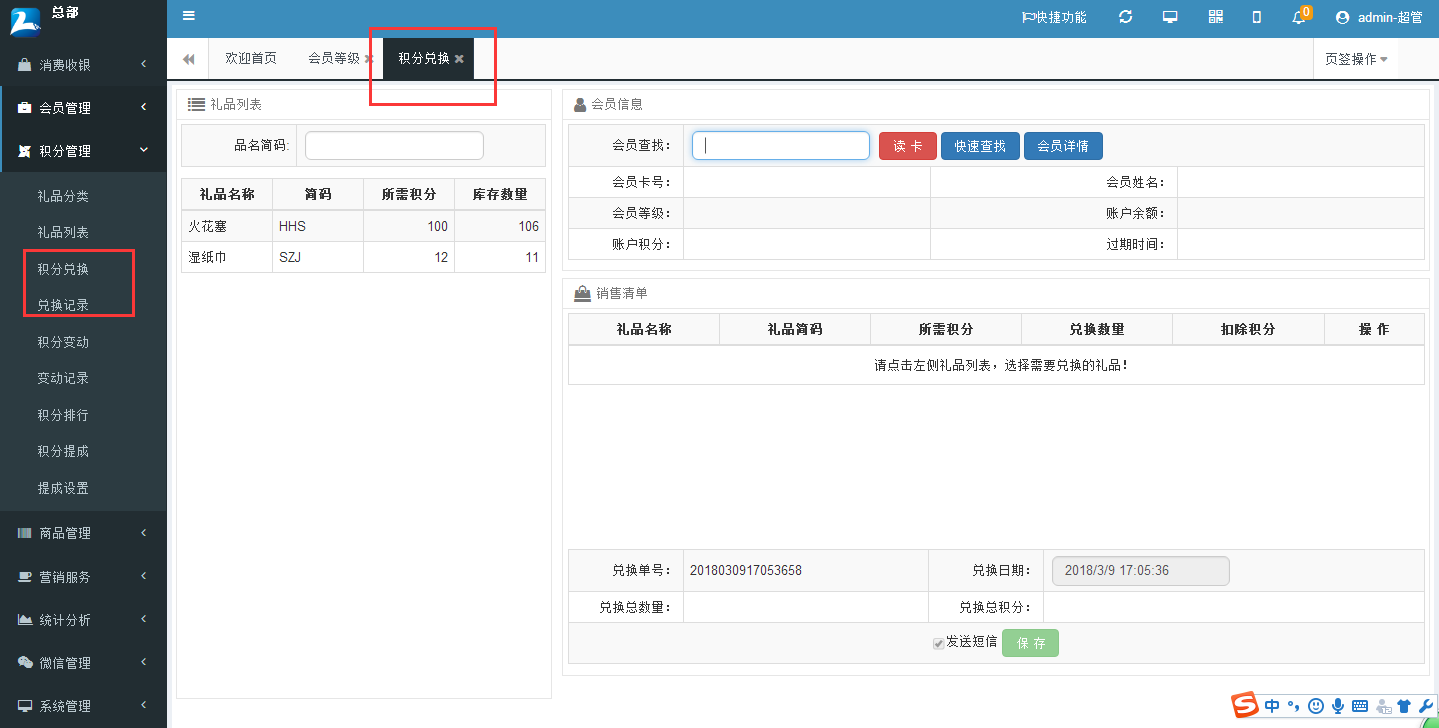Open 兑换记录 in the sidebar

[x=63, y=305]
